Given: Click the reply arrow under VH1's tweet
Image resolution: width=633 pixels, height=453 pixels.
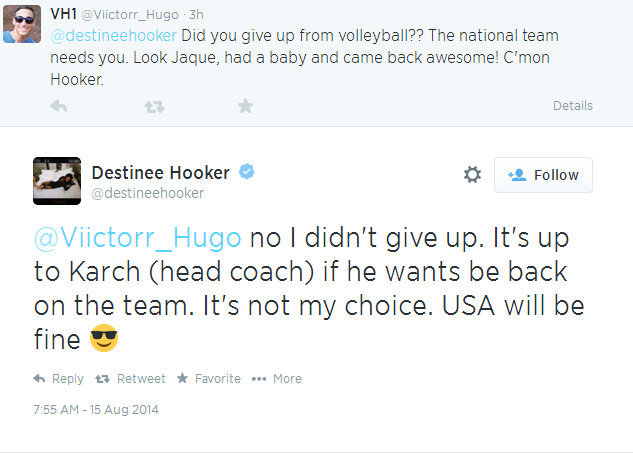Looking at the screenshot, I should pos(58,105).
